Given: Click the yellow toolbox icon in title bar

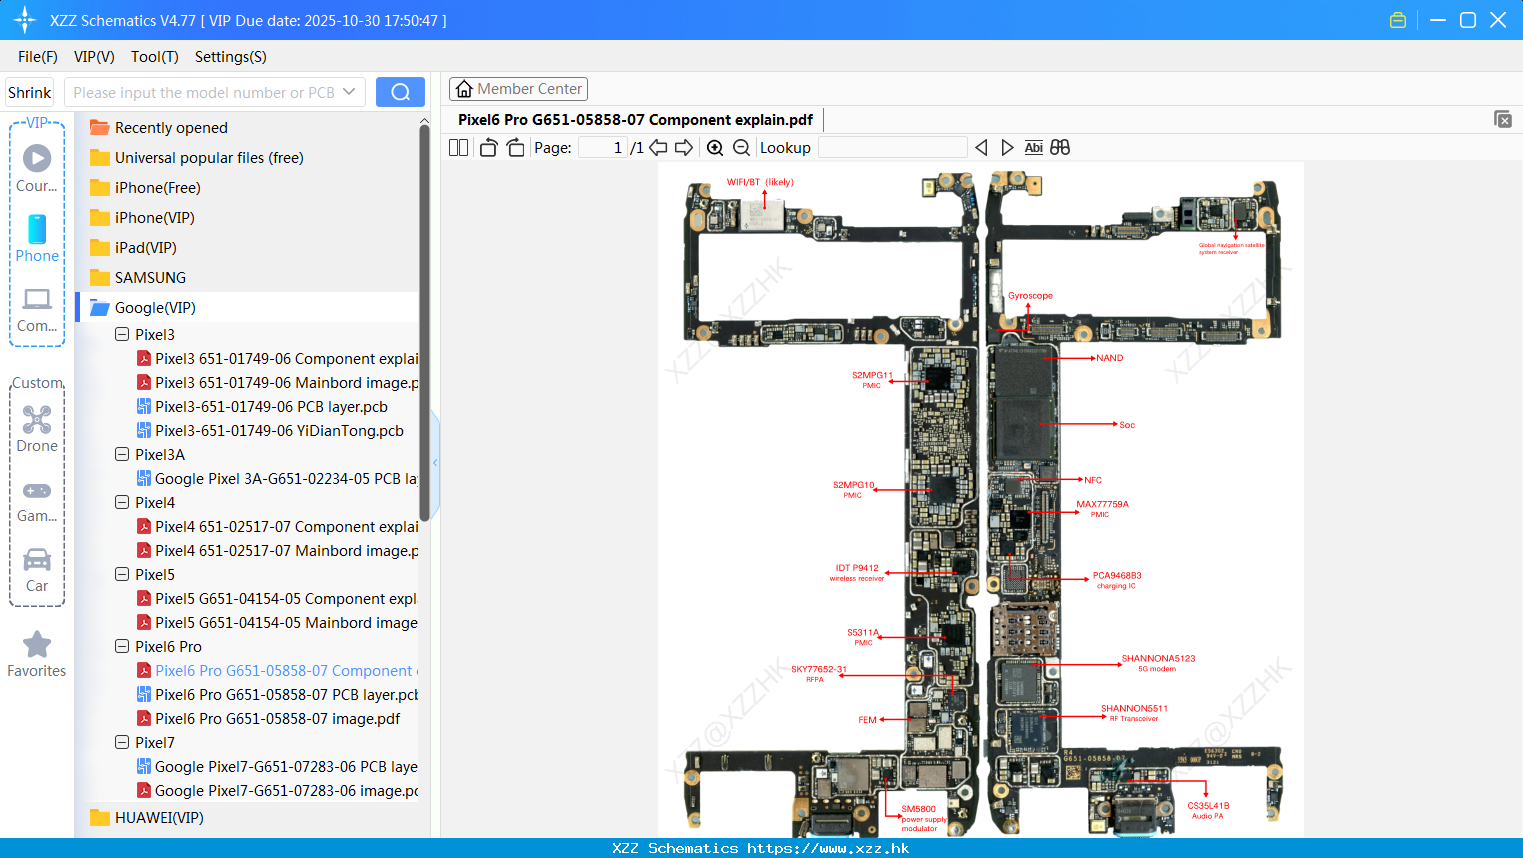Looking at the screenshot, I should tap(1398, 20).
